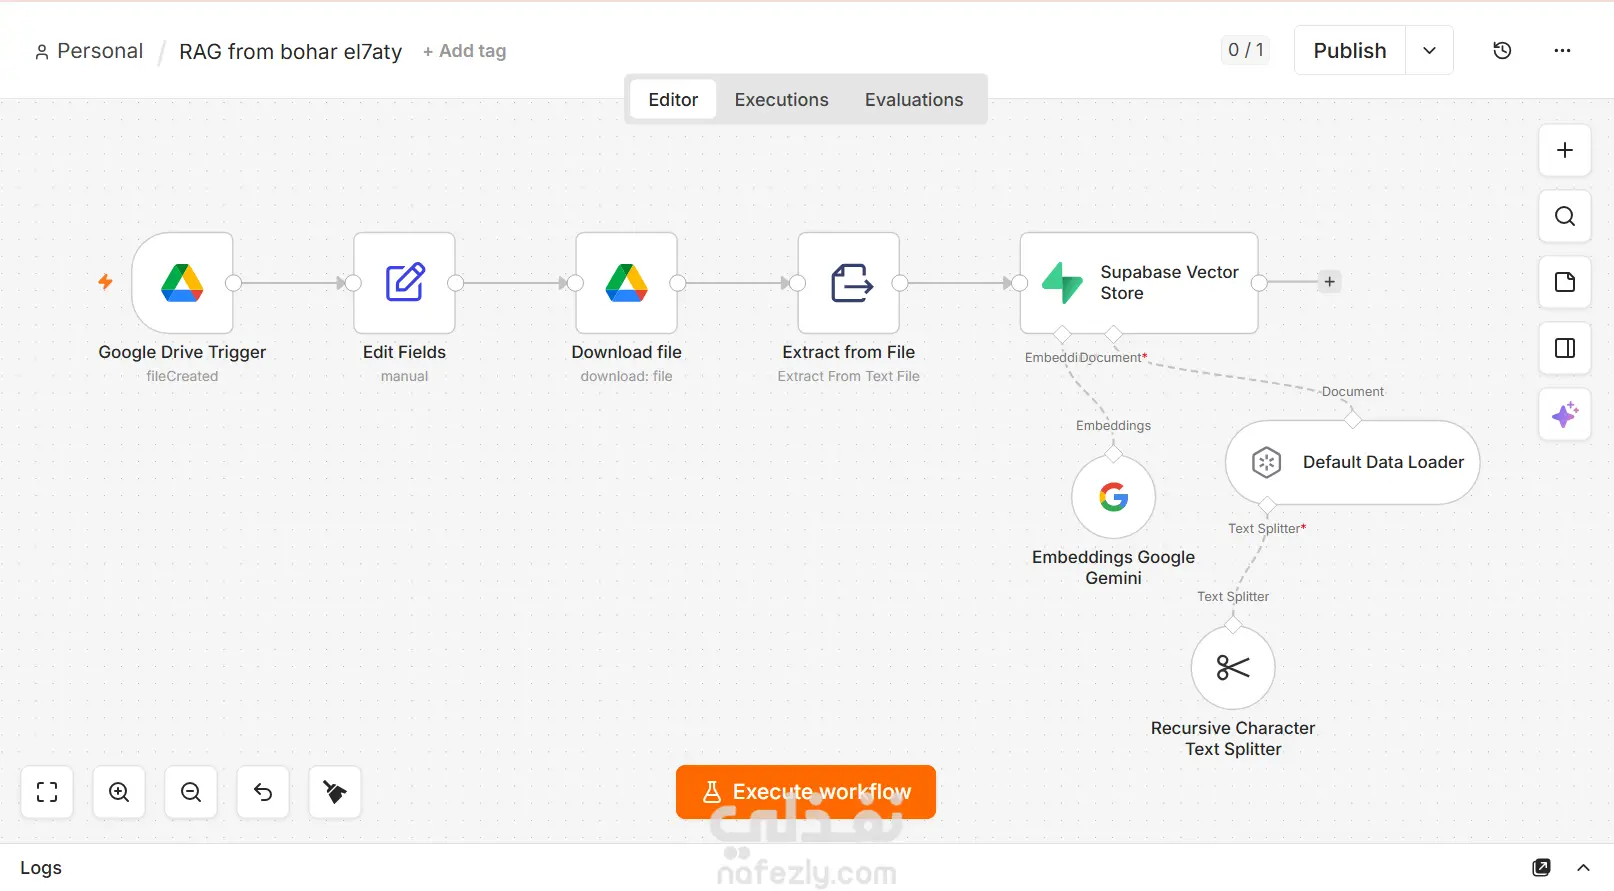1614x891 pixels.
Task: Click the workflow name RAG from bohar el7aty
Action: coord(290,51)
